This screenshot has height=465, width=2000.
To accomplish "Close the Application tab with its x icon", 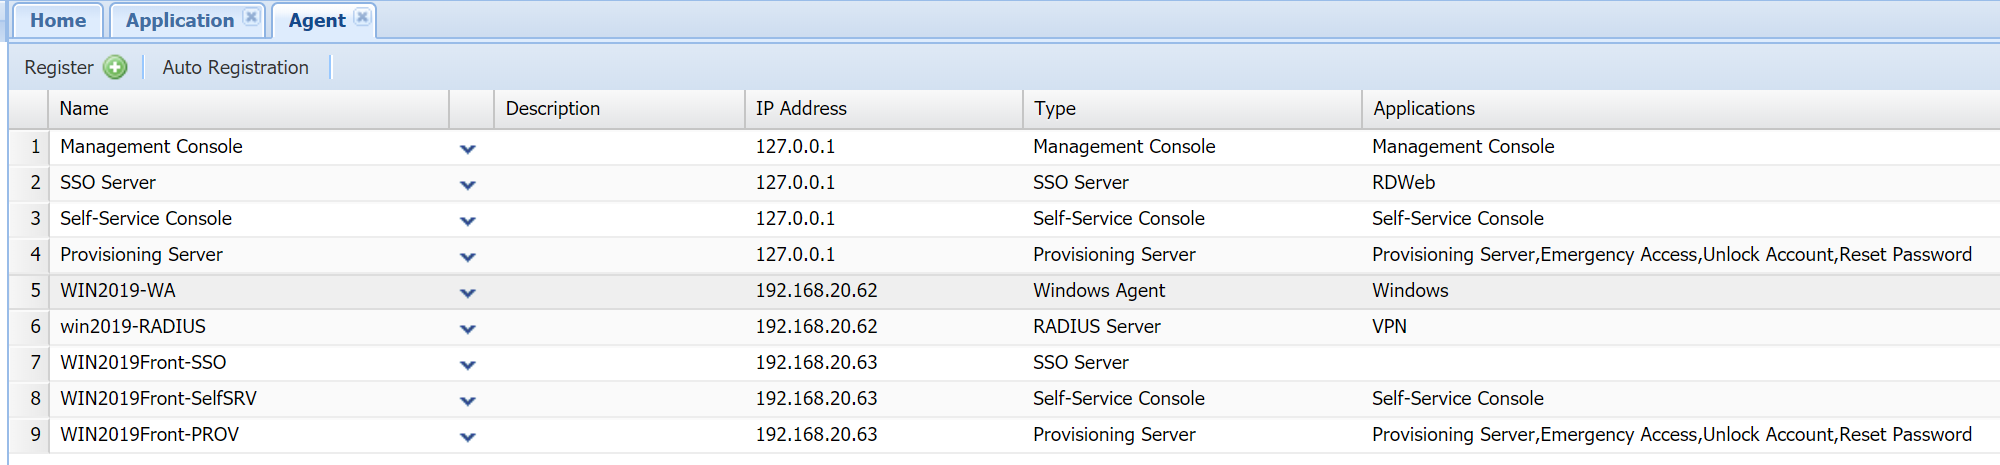I will (x=251, y=17).
